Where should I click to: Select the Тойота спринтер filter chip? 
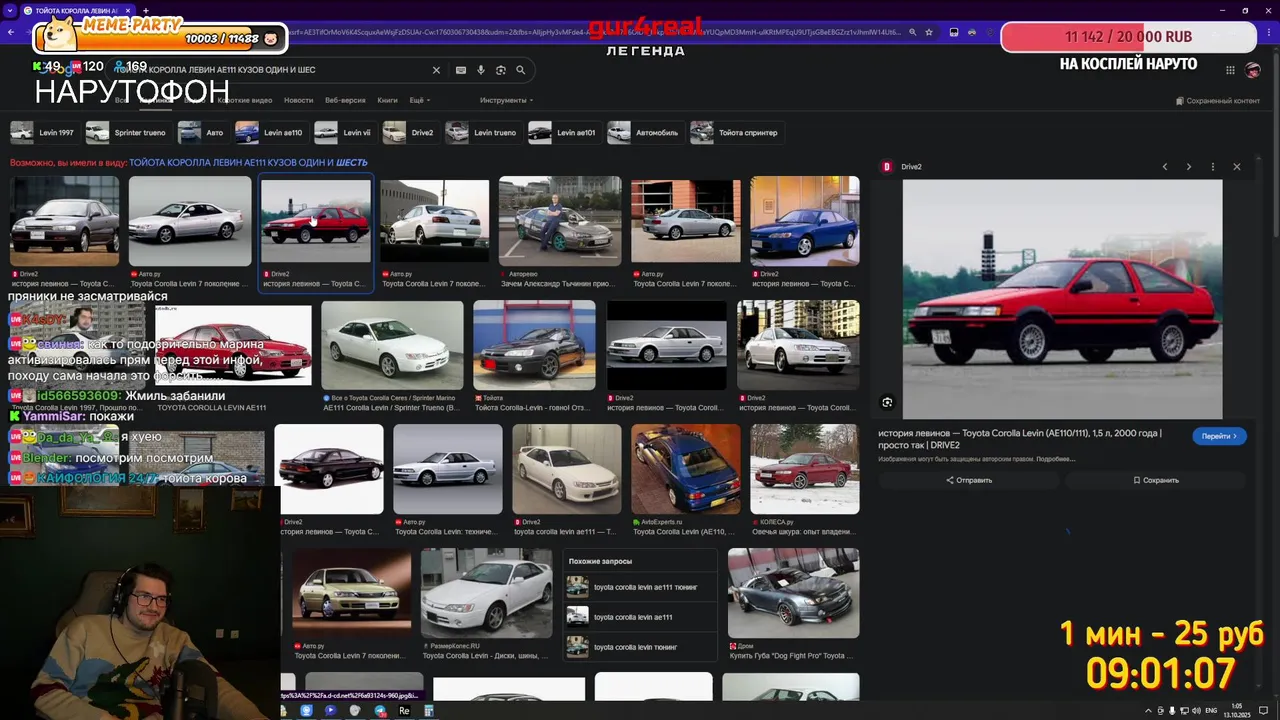[x=735, y=132]
